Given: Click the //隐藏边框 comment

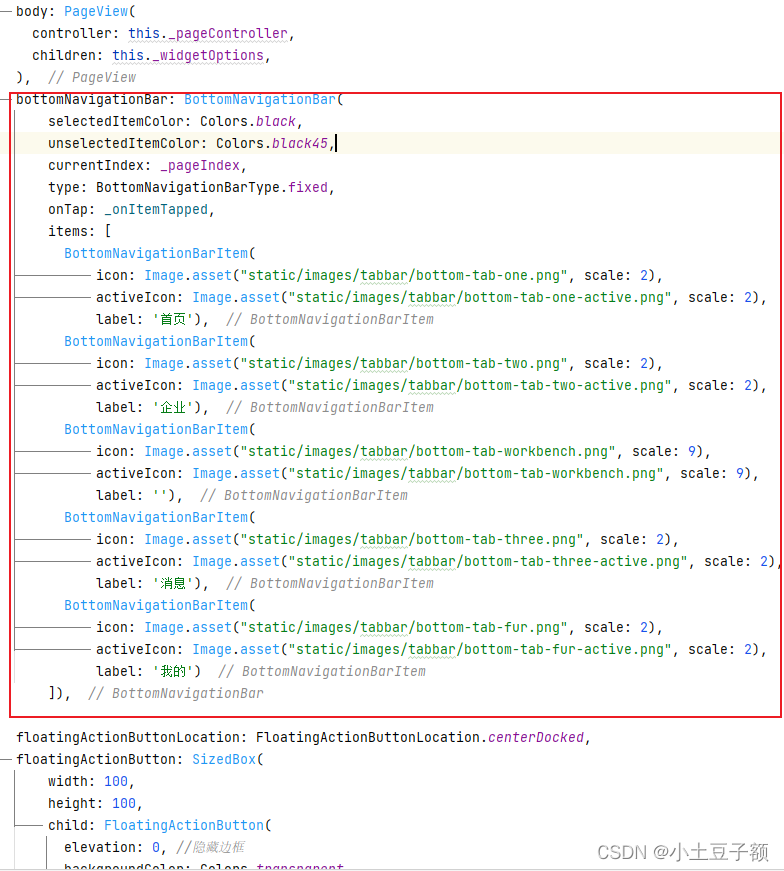Looking at the screenshot, I should 210,848.
